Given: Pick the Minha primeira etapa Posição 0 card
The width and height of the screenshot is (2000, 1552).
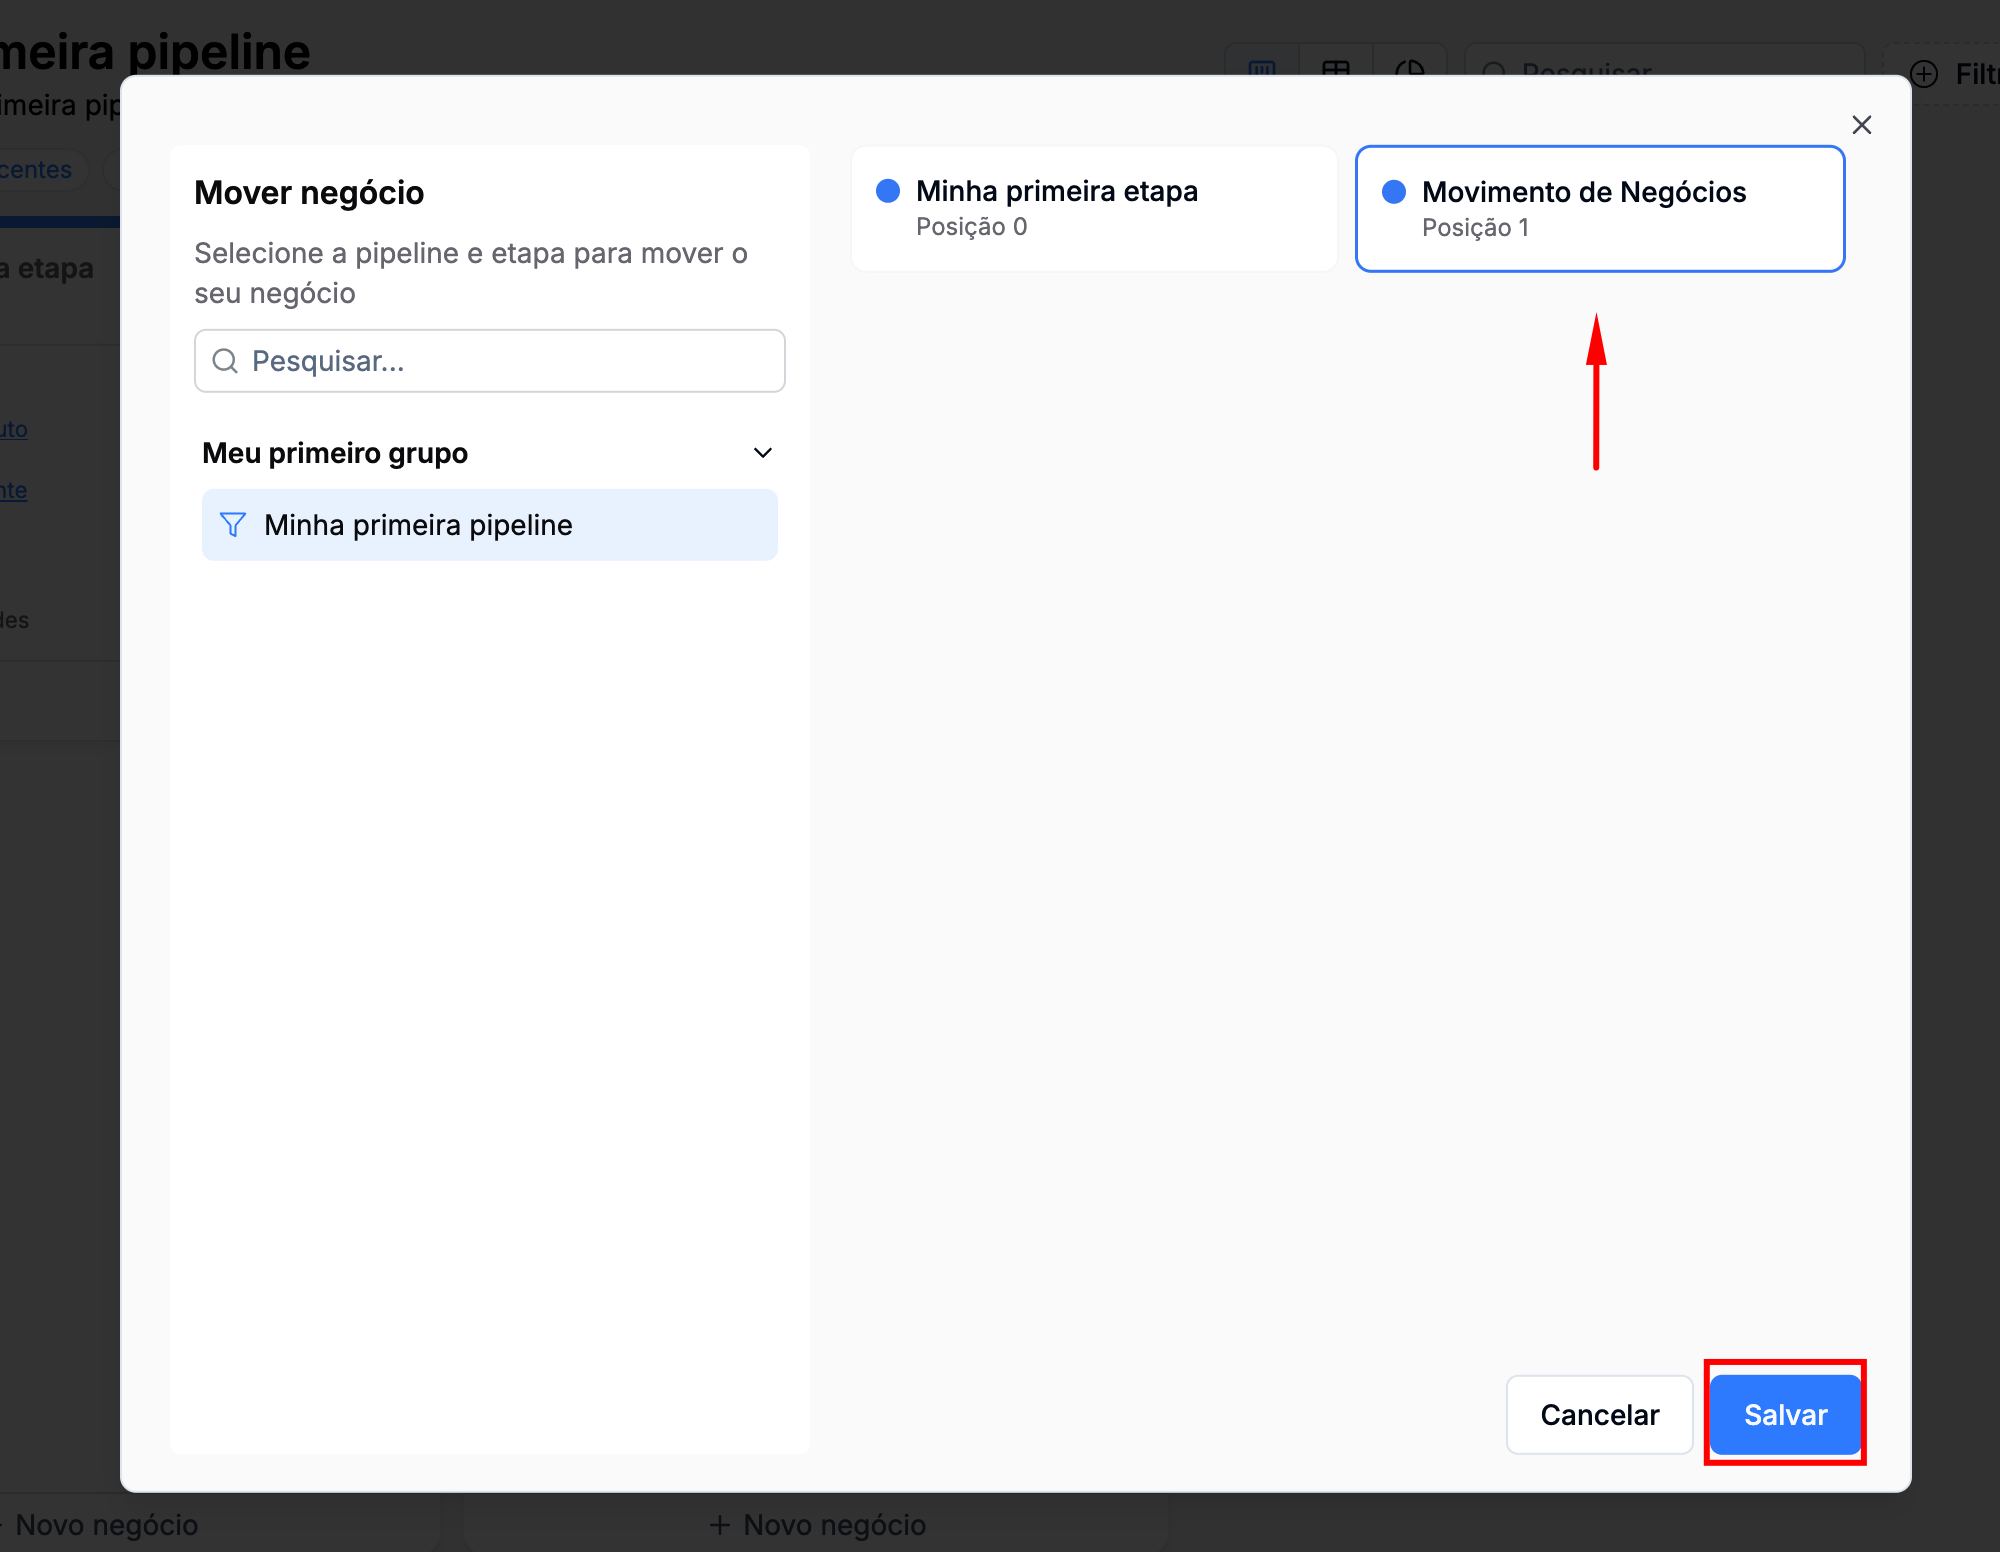Looking at the screenshot, I should (x=1094, y=209).
